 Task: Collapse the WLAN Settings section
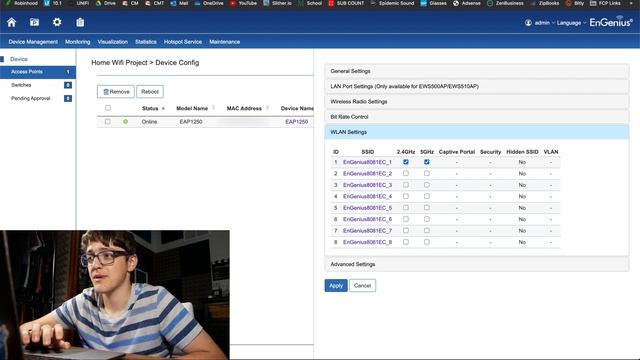[x=477, y=132]
